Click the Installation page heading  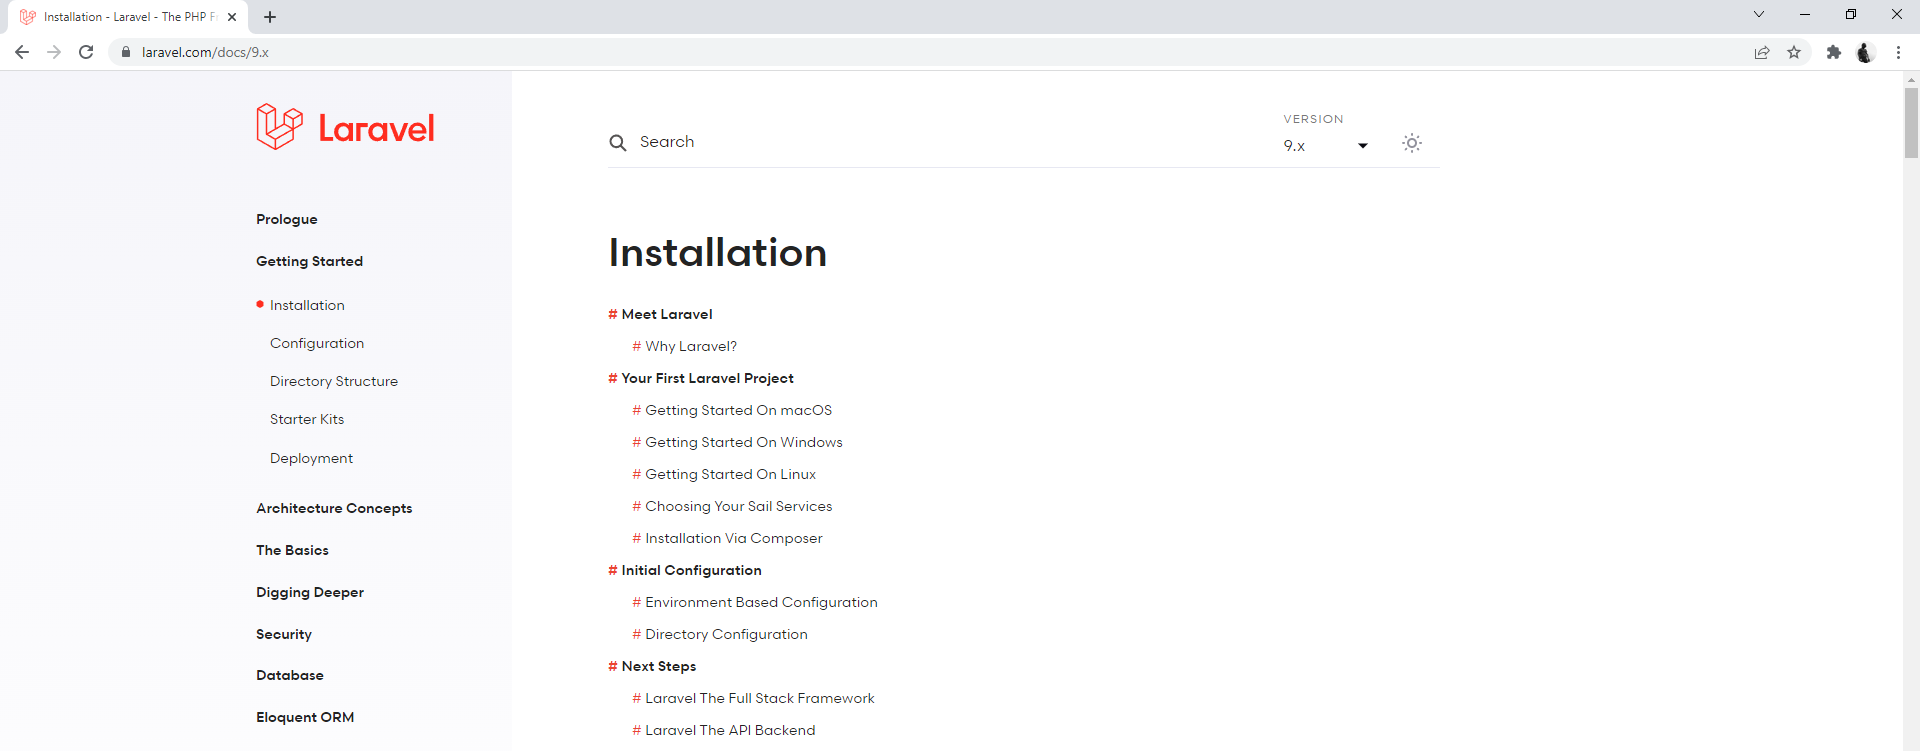click(x=718, y=252)
